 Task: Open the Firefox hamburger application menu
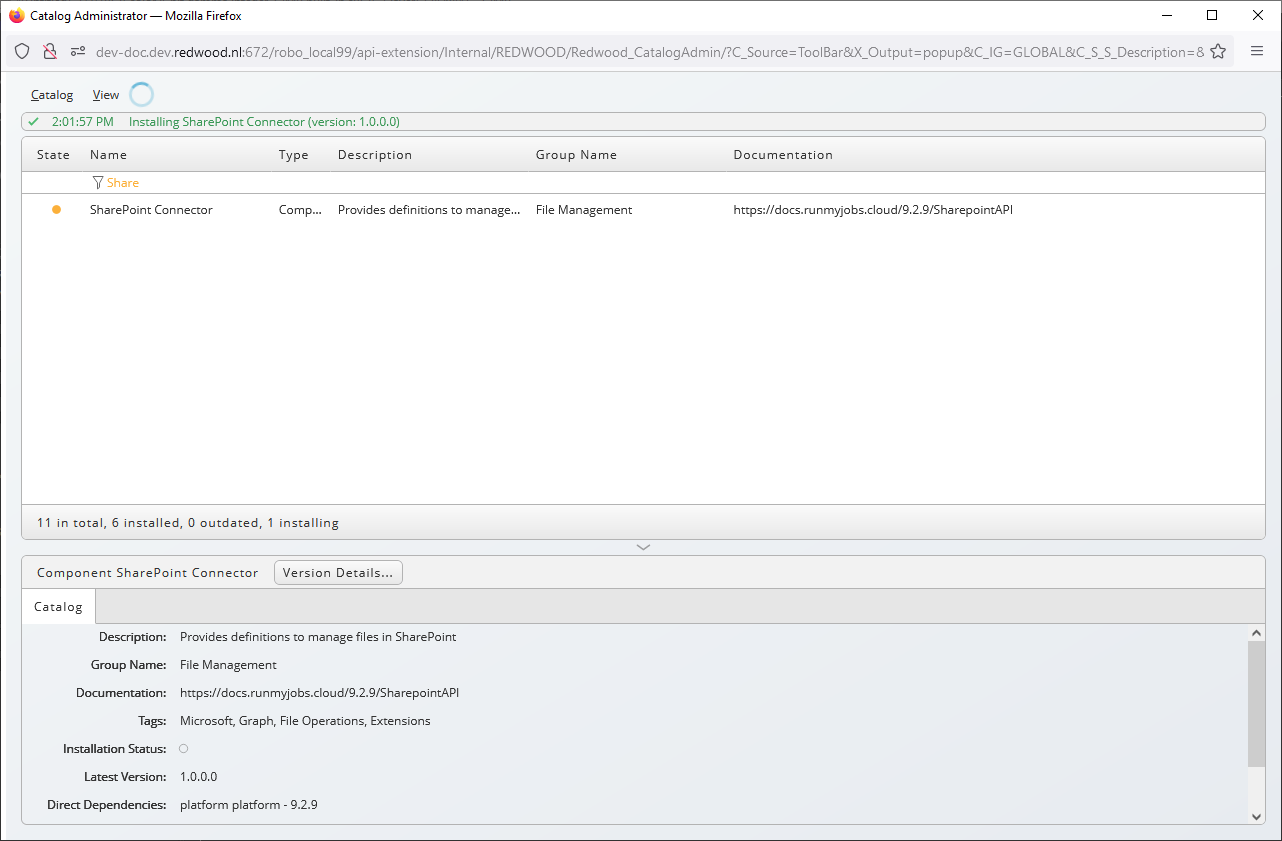pos(1257,51)
